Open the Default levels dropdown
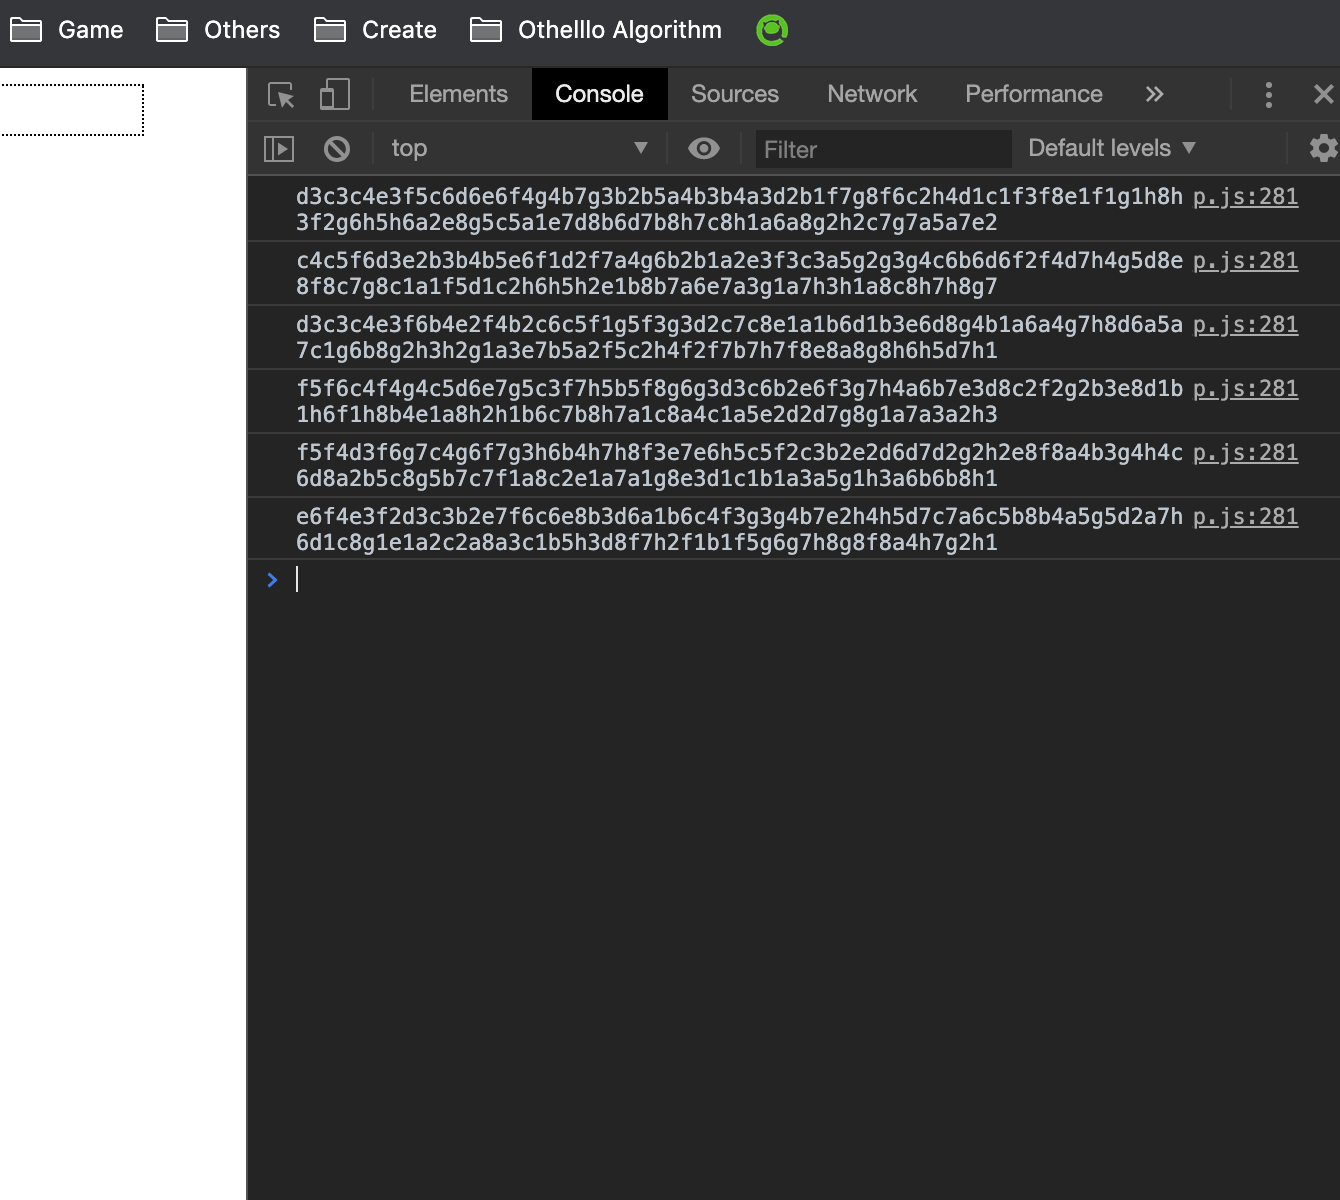 (1112, 148)
